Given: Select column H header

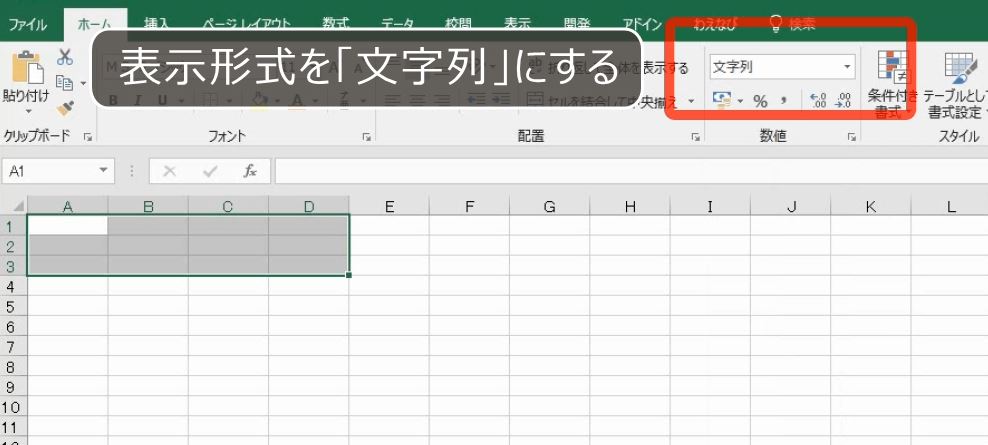Looking at the screenshot, I should pos(630,206).
